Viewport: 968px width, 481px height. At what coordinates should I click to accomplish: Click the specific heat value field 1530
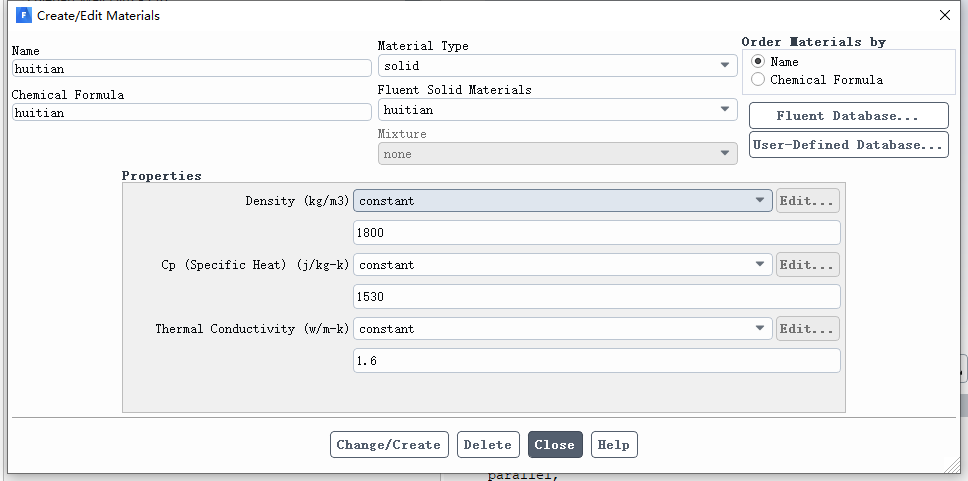[x=596, y=297]
